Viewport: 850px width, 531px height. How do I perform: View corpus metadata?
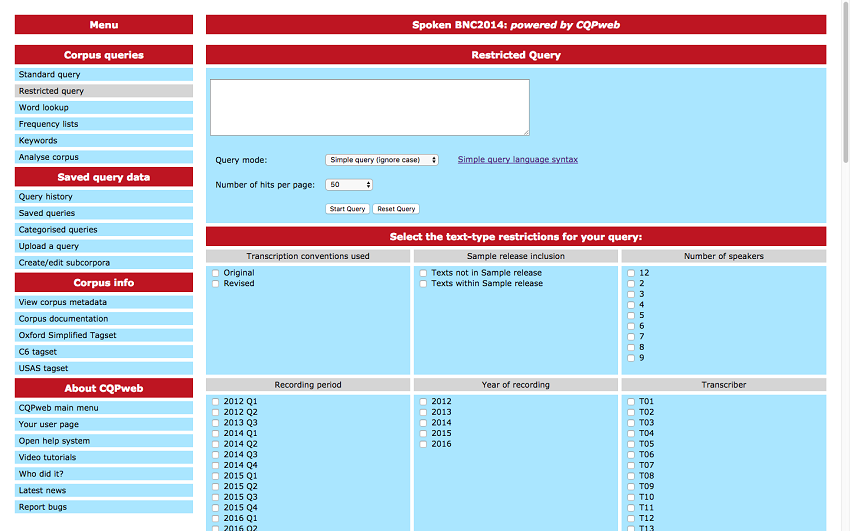pos(104,302)
